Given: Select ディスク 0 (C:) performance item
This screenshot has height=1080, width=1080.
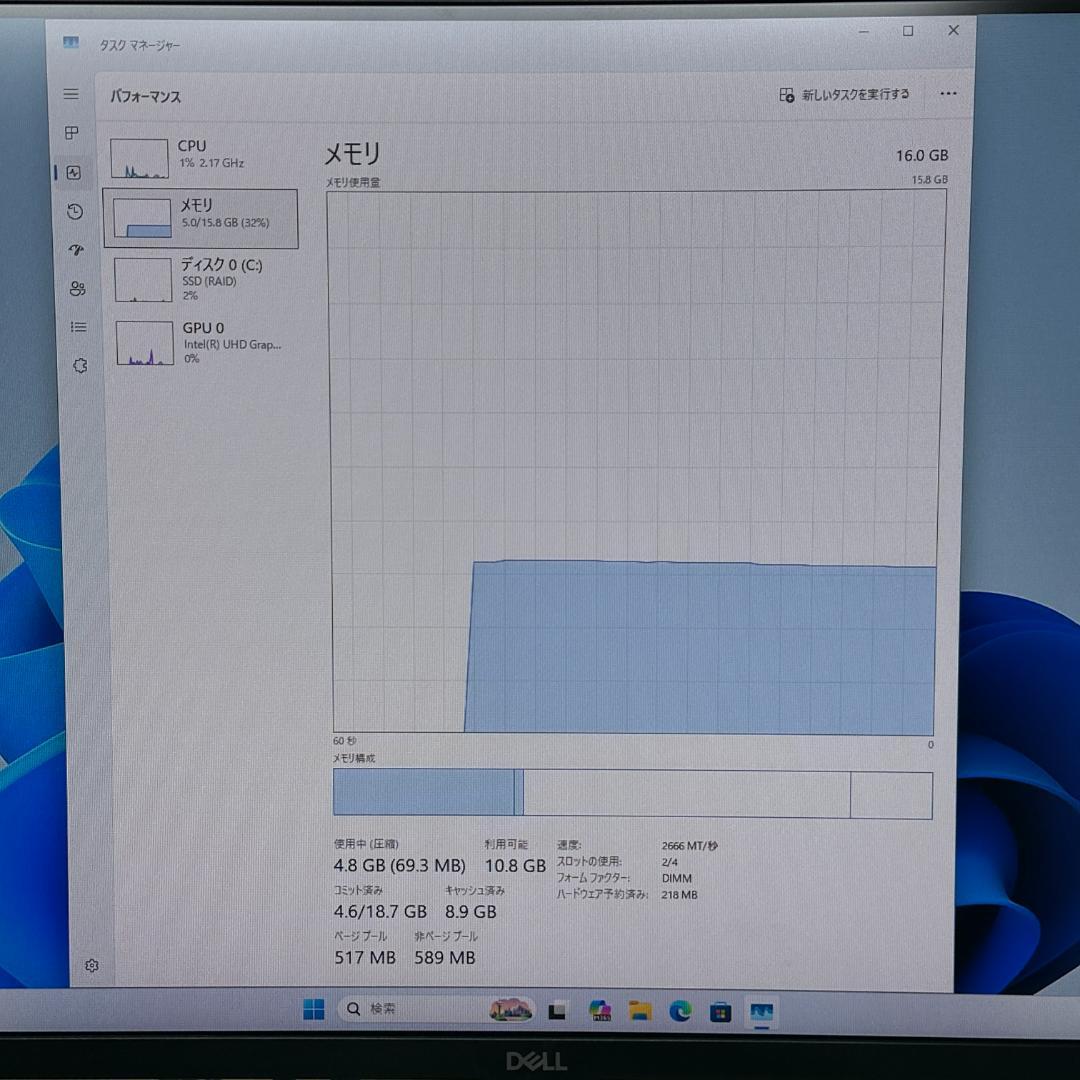Looking at the screenshot, I should pyautogui.click(x=204, y=280).
